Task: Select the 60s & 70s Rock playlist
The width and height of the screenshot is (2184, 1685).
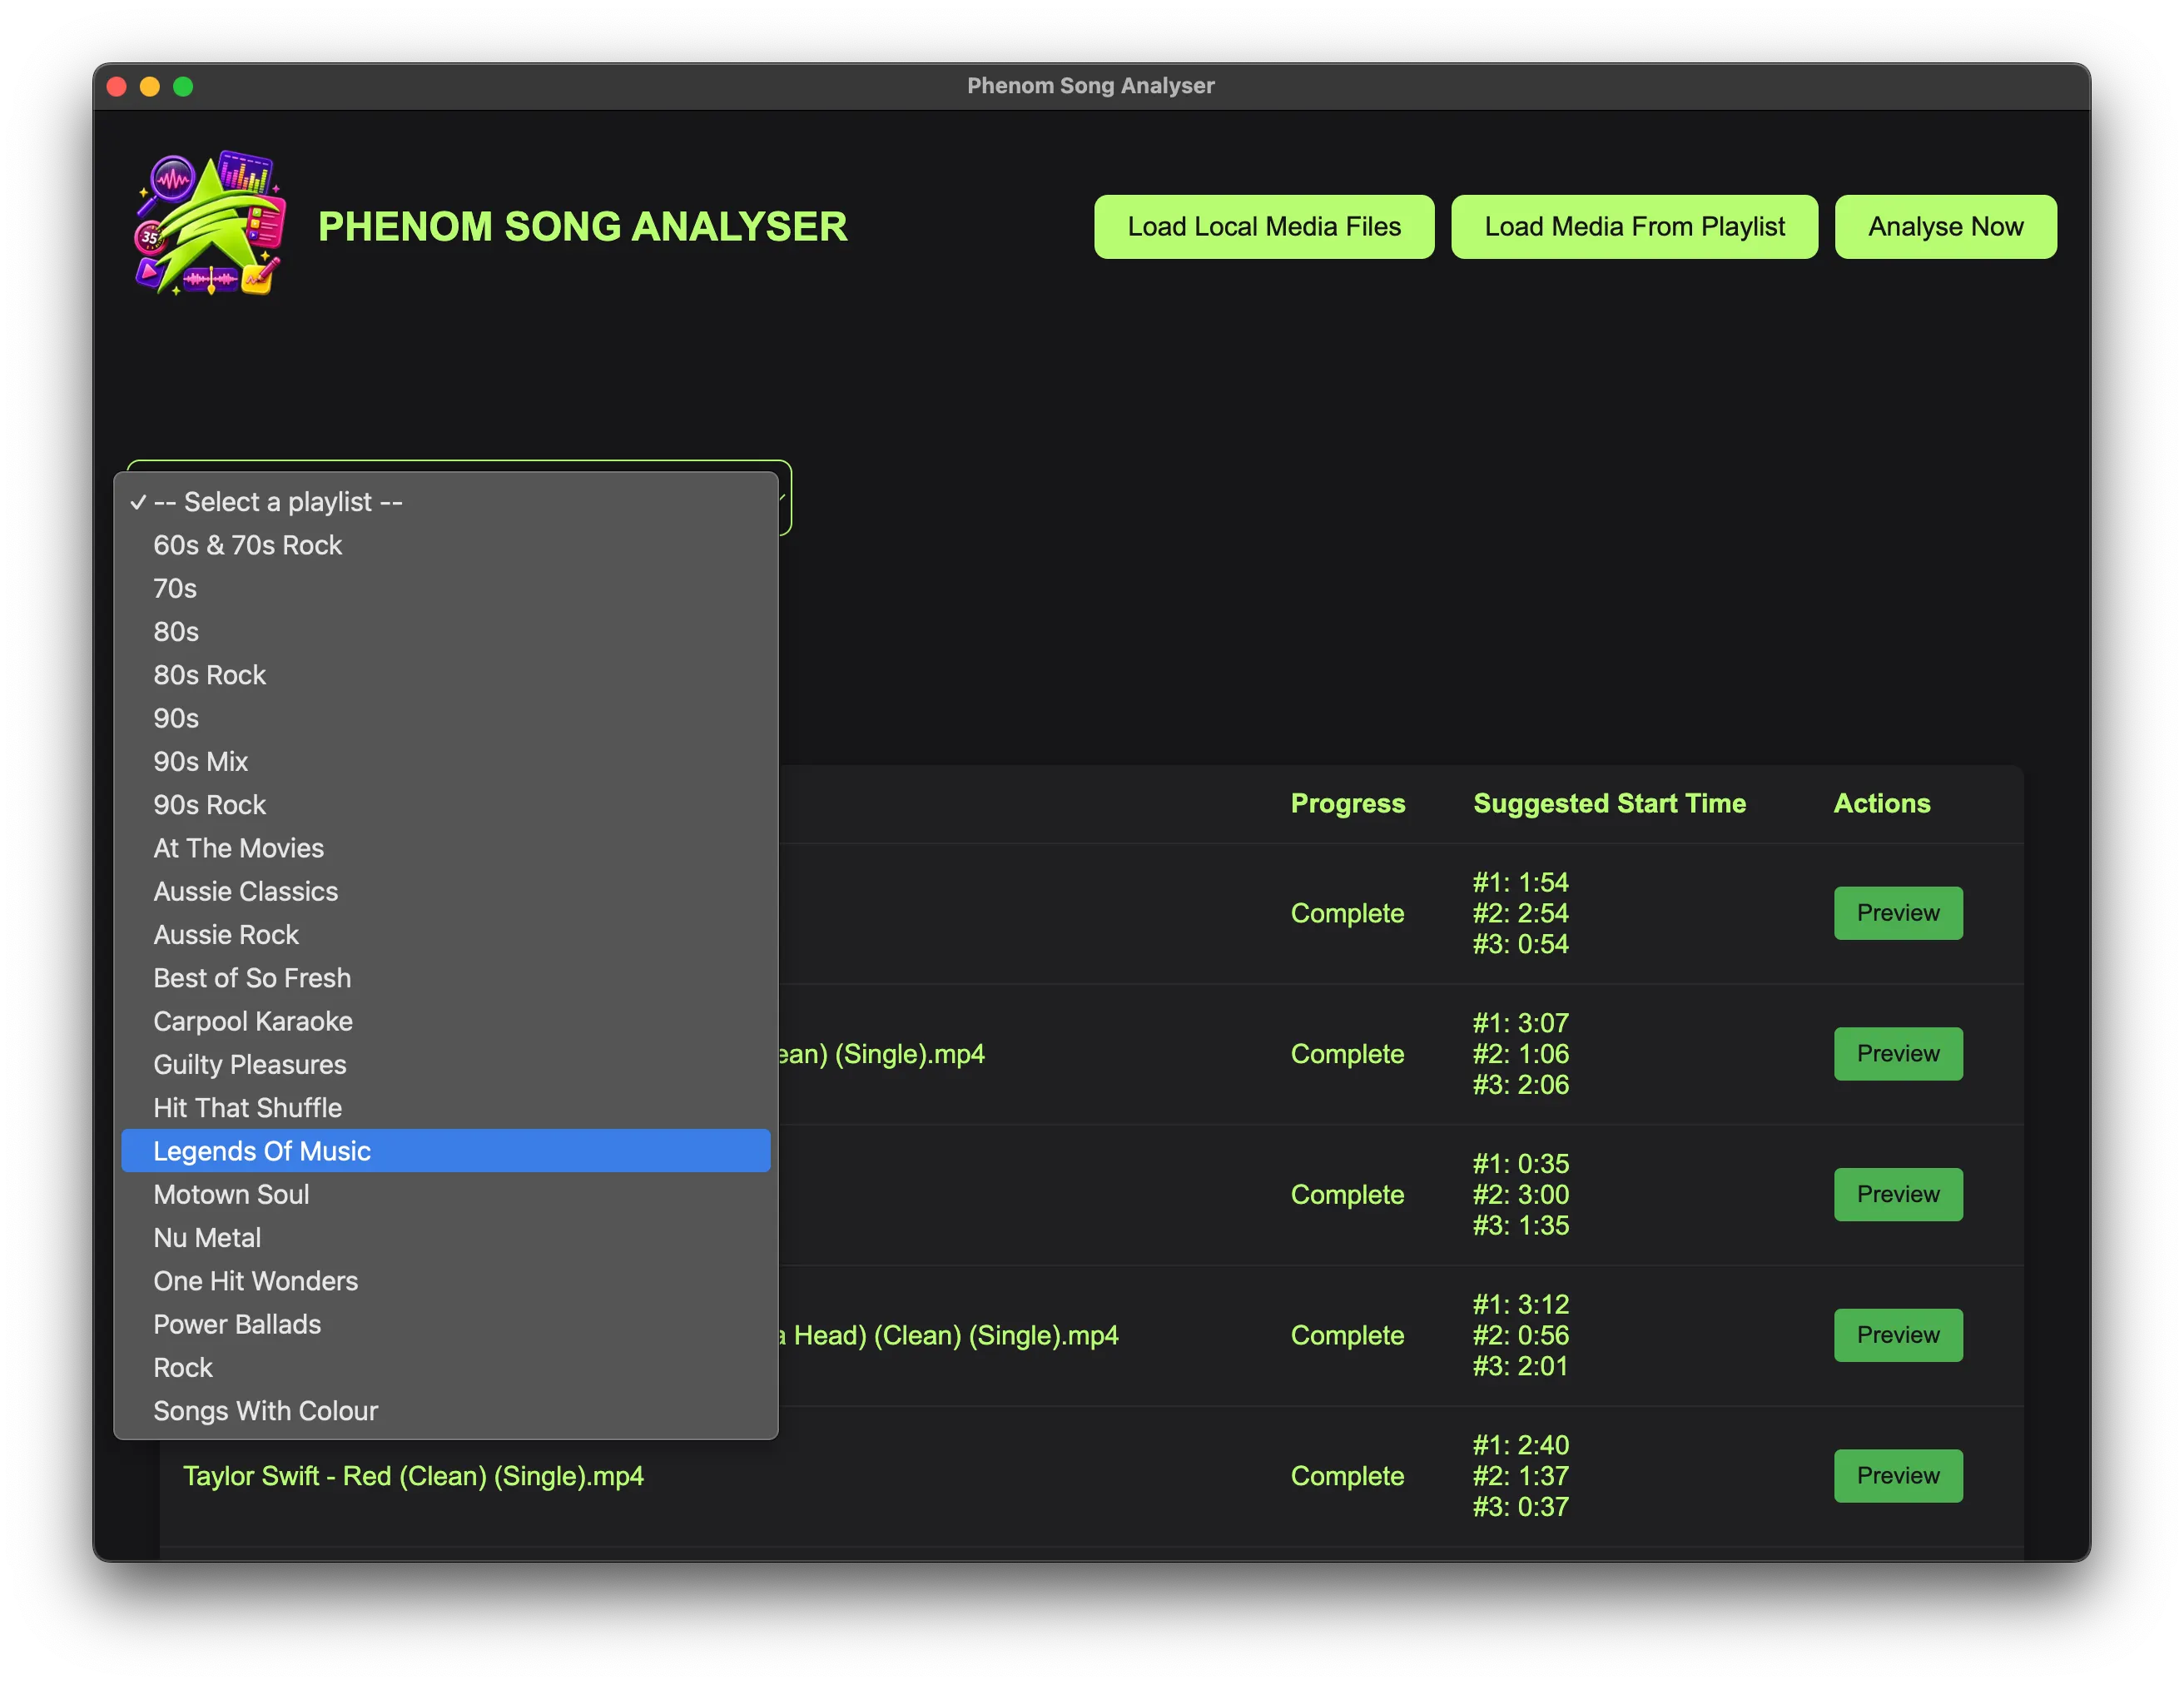Action: (446, 545)
